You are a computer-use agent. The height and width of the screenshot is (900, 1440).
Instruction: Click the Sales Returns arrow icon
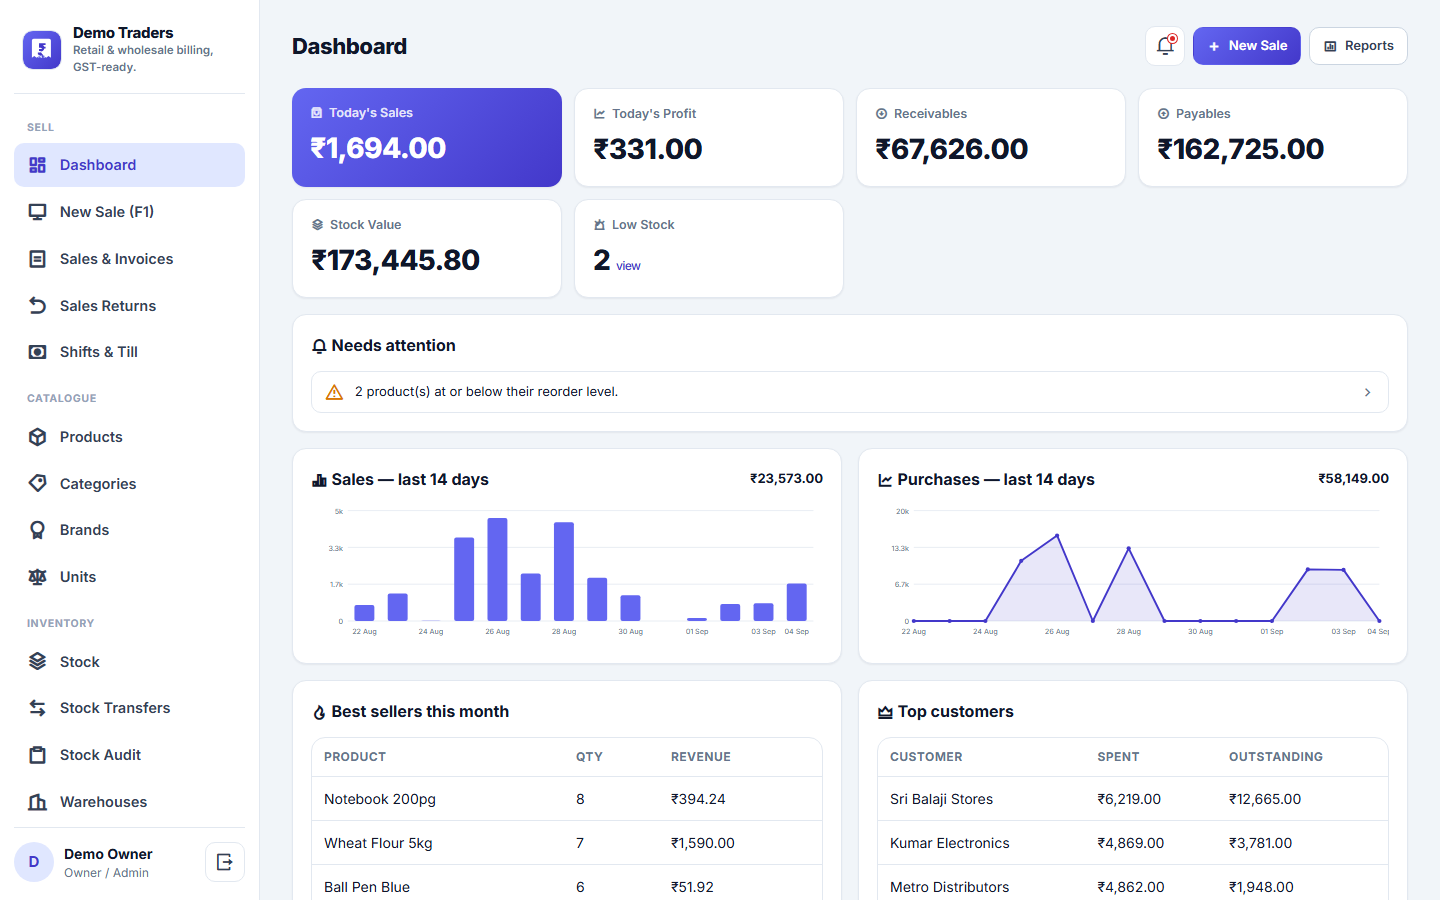(38, 306)
